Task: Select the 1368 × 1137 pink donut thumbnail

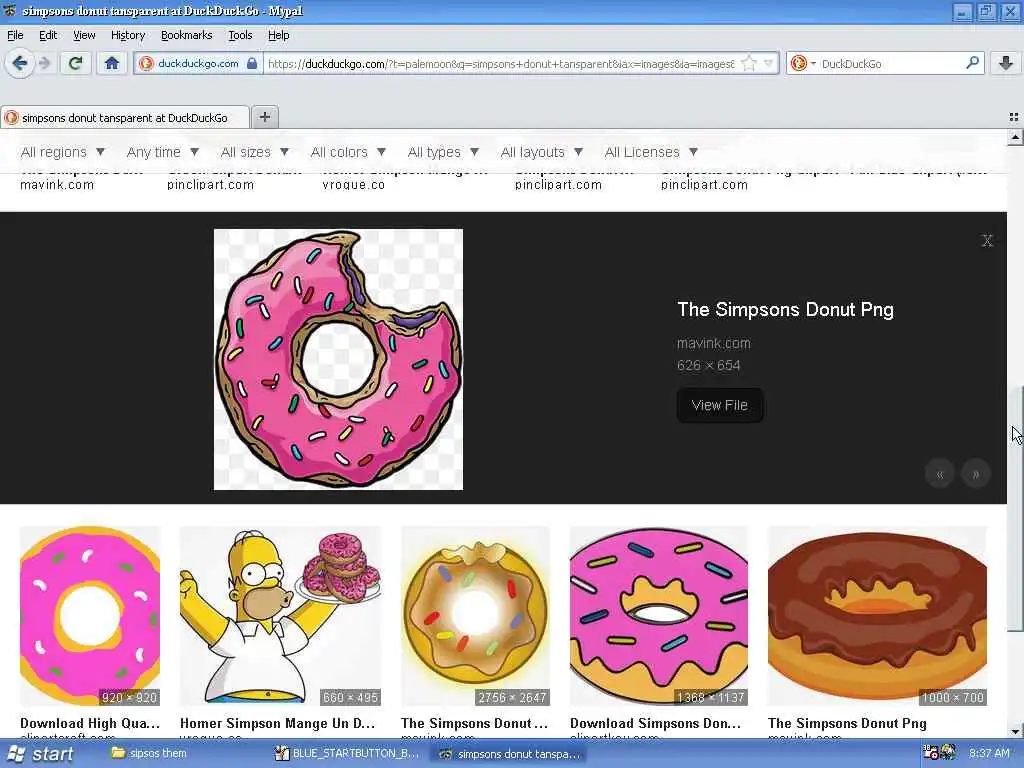Action: 659,616
